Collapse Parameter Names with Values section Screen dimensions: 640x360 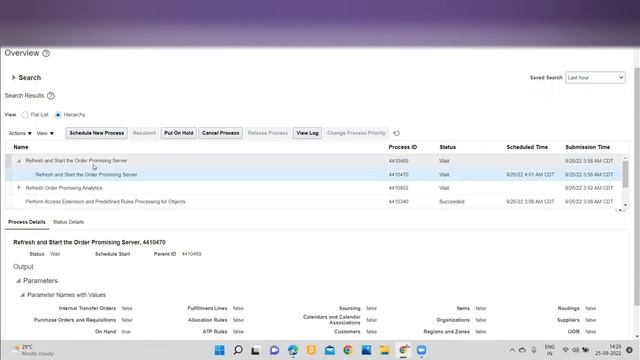point(22,295)
